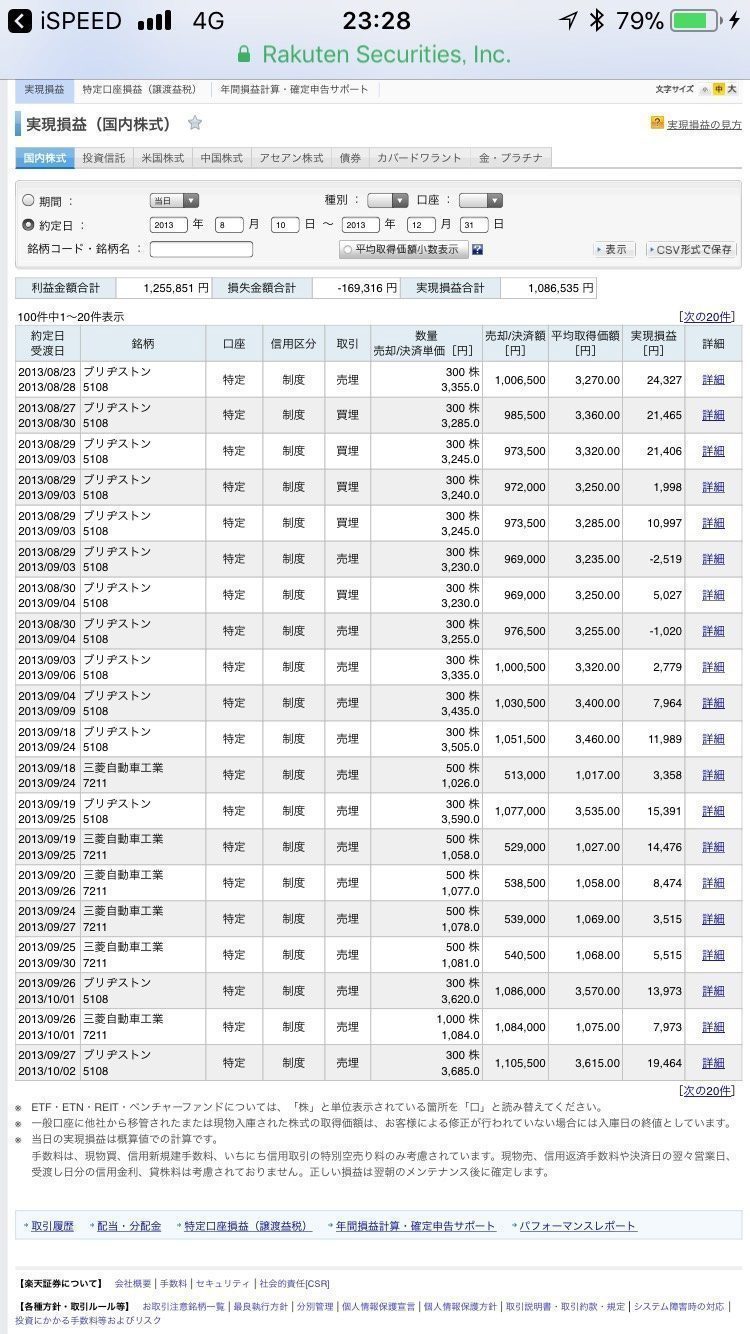Click the help icon beside 平均取得価額小数表示
The height and width of the screenshot is (1334, 750).
click(477, 249)
